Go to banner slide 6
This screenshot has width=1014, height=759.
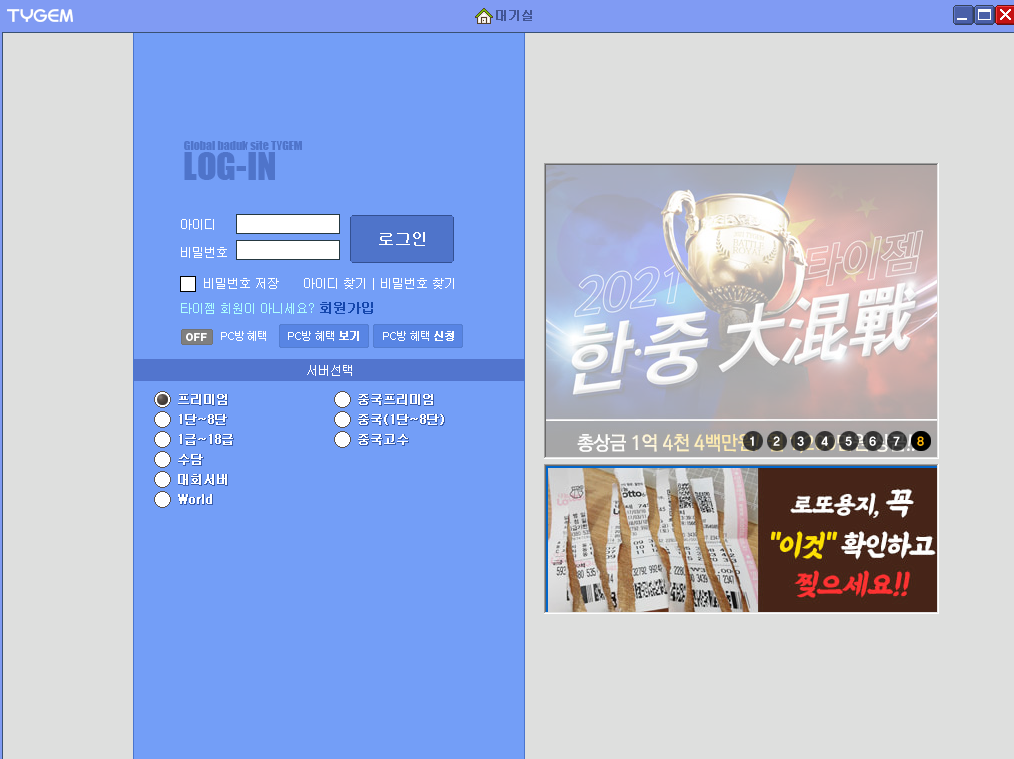[x=872, y=442]
